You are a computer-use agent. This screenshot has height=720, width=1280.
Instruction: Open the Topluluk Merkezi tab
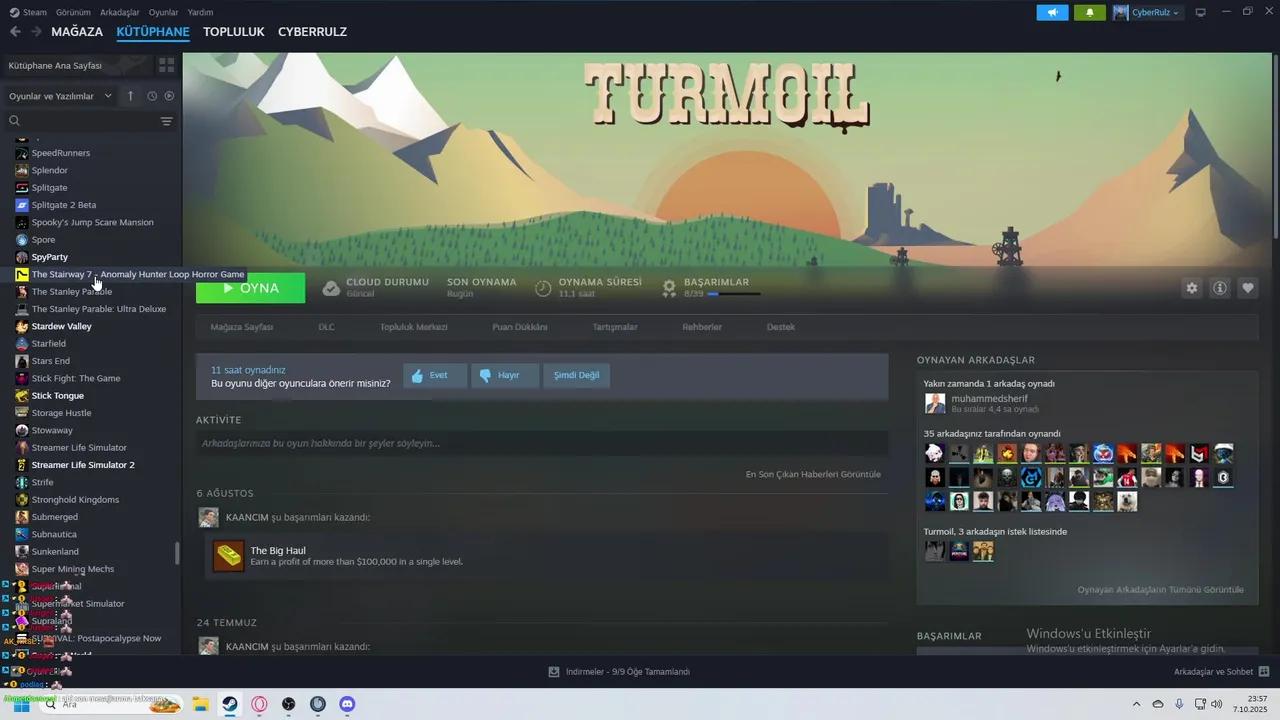[413, 327]
